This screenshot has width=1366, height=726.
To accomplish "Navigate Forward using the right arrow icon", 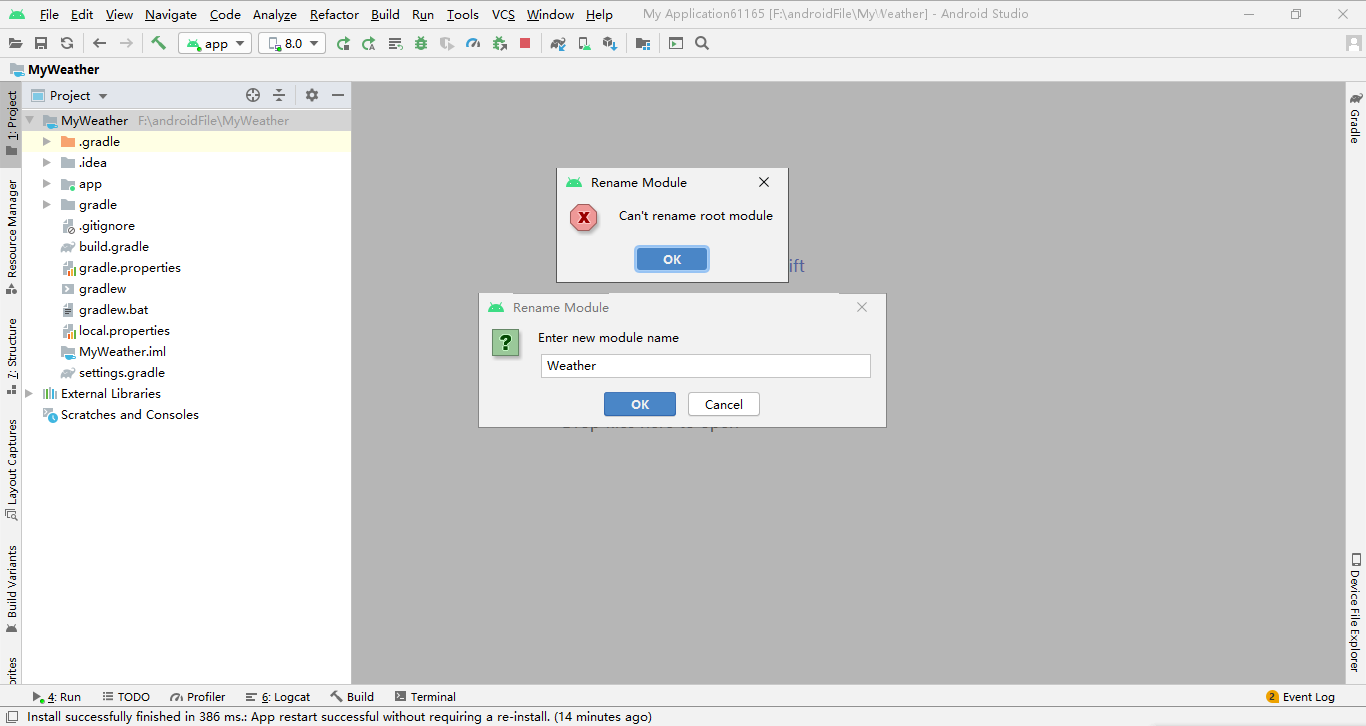I will pyautogui.click(x=126, y=43).
